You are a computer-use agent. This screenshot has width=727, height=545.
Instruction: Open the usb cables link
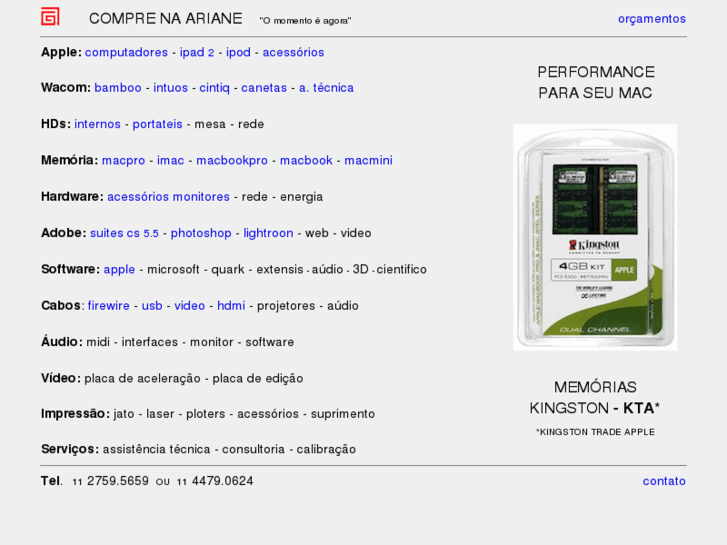[x=152, y=306]
